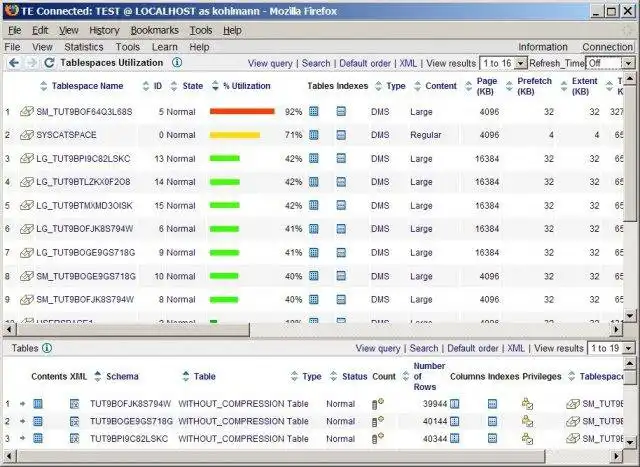Open tables icon for SM_TUT9BOF64Q3L68S row
This screenshot has width=640, height=467.
click(313, 111)
